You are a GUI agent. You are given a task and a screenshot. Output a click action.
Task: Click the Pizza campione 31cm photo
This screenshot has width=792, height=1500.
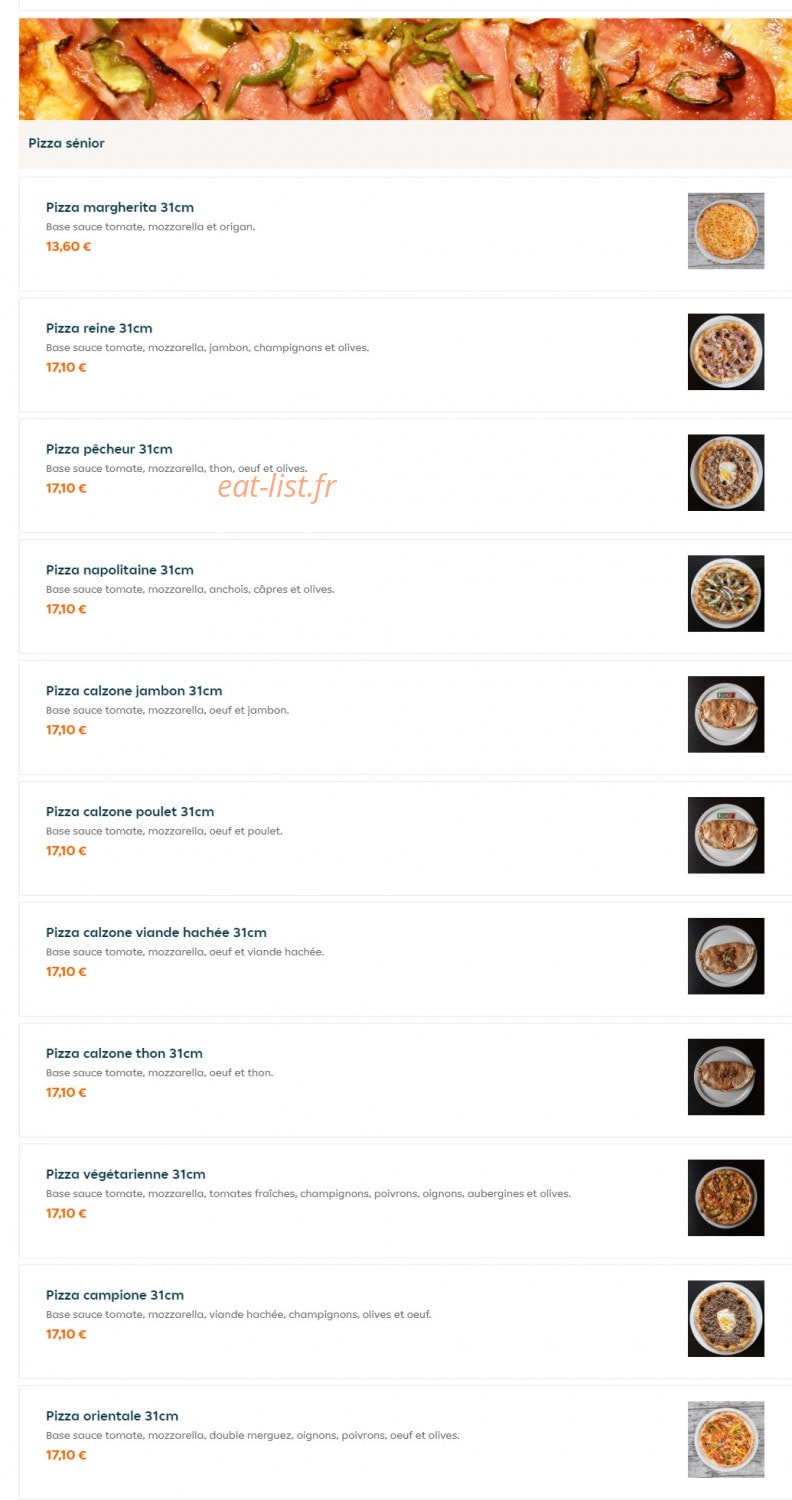click(725, 1319)
